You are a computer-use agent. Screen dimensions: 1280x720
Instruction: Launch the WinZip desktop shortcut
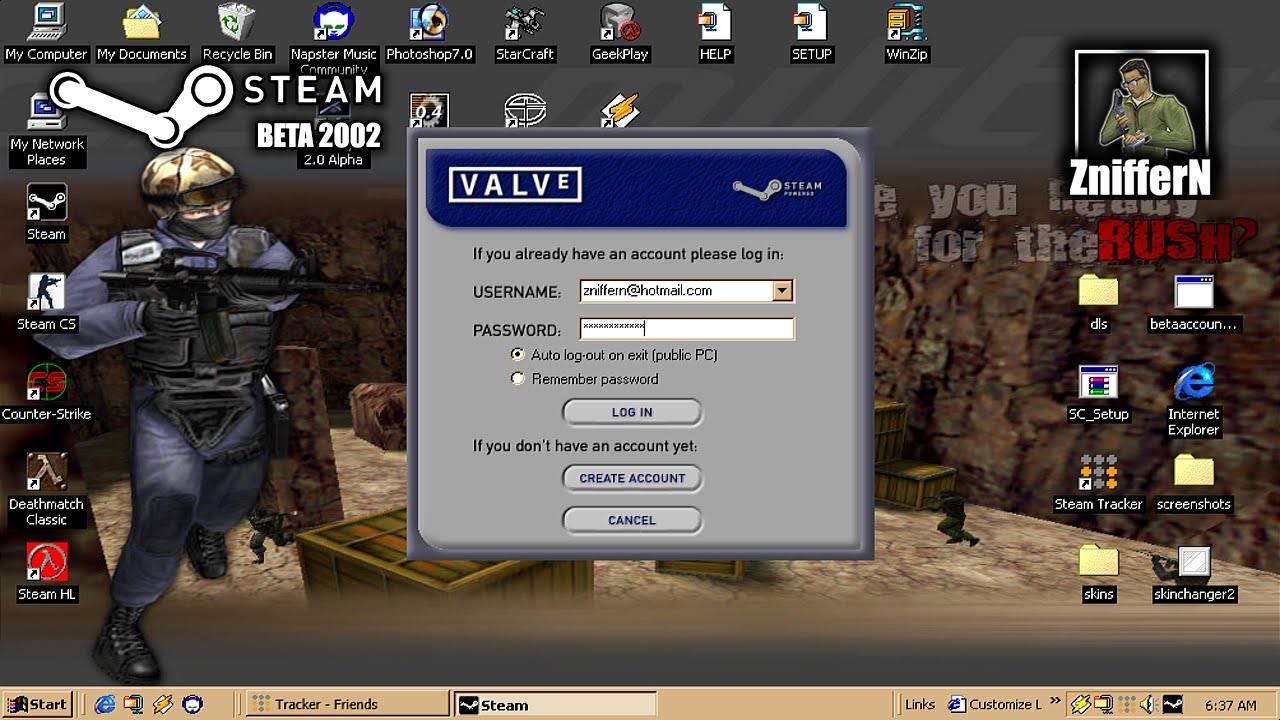tap(907, 22)
